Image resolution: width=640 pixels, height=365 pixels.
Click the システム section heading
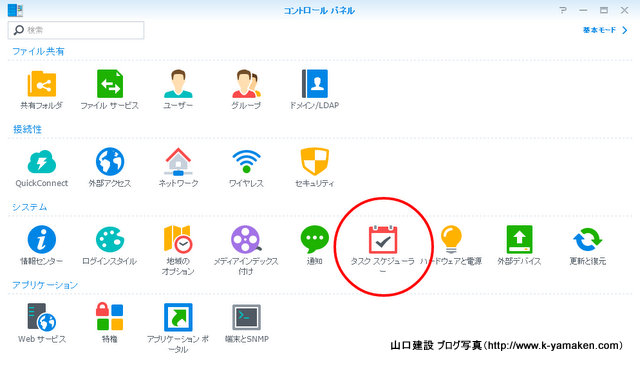point(29,207)
